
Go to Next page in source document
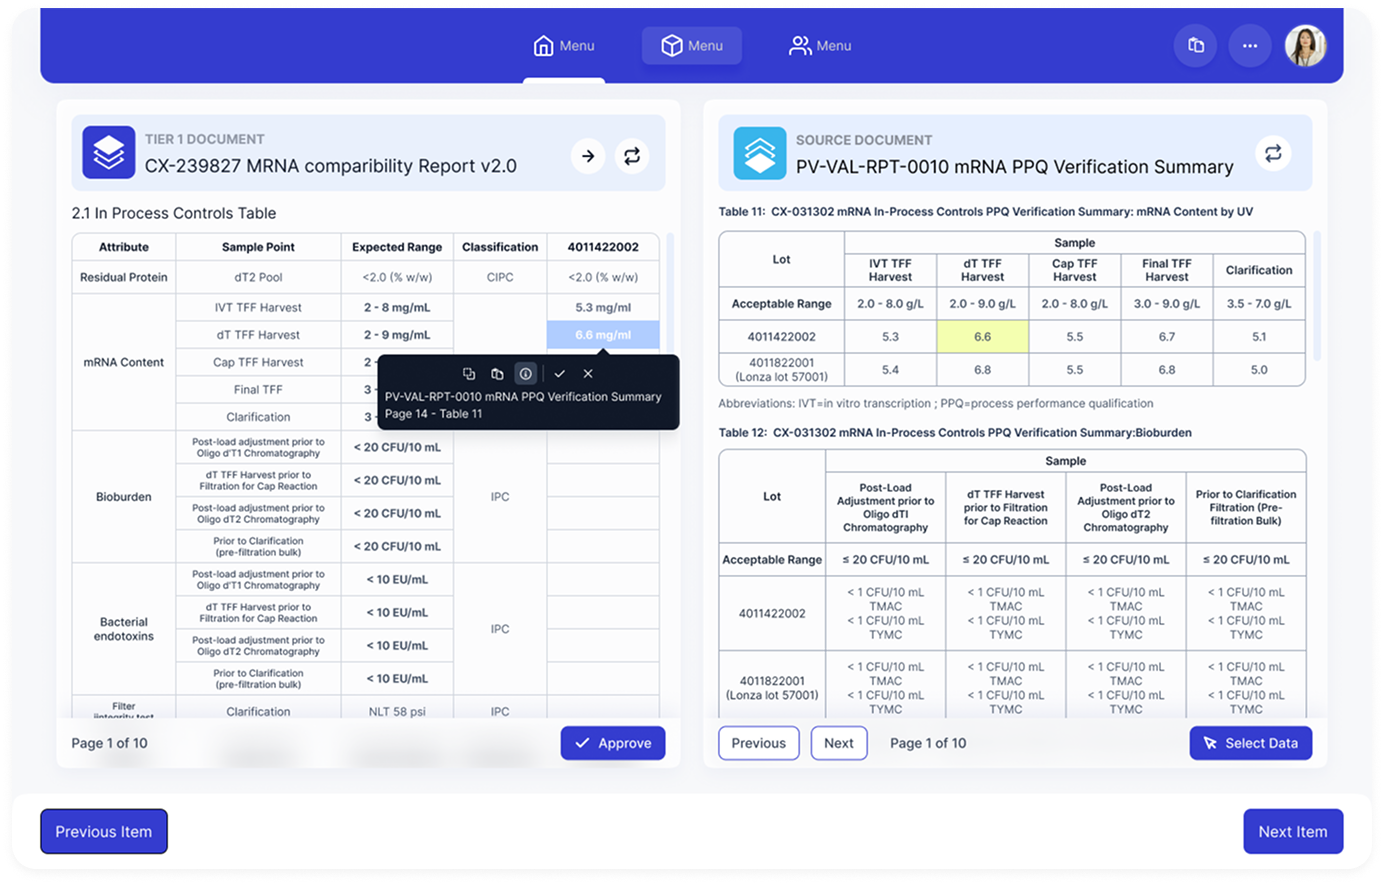click(x=838, y=743)
